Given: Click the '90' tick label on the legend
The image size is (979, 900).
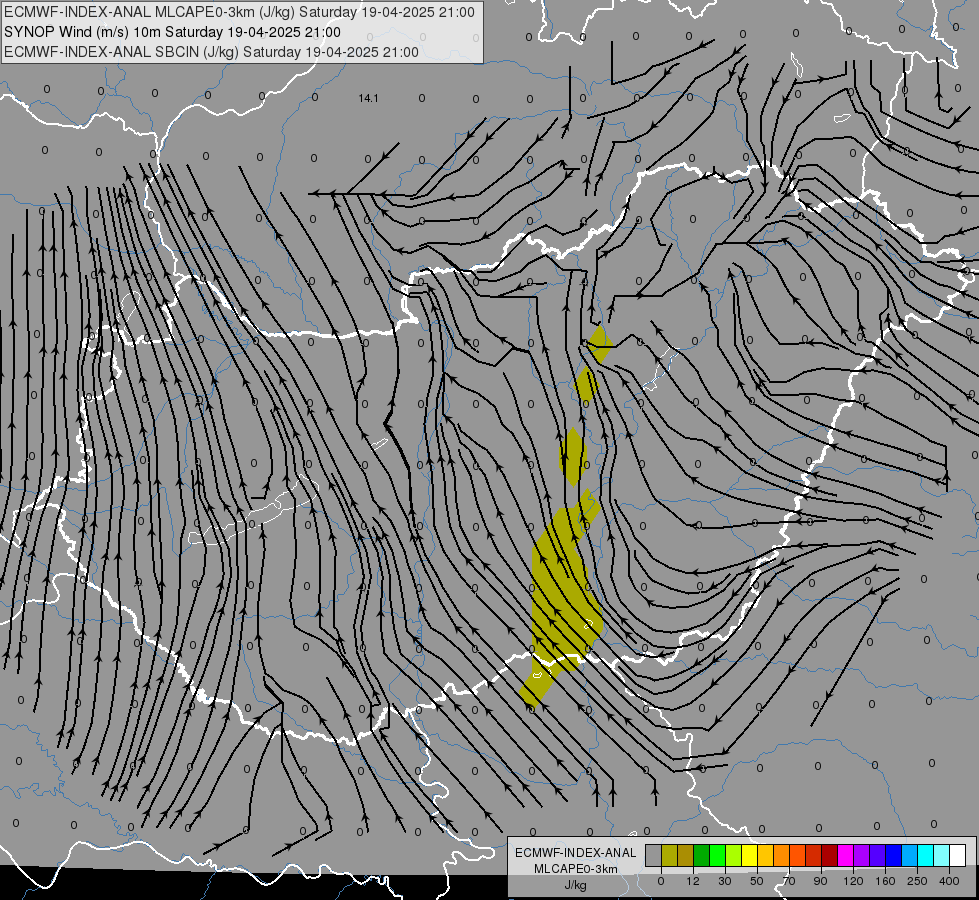Looking at the screenshot, I should 820,881.
